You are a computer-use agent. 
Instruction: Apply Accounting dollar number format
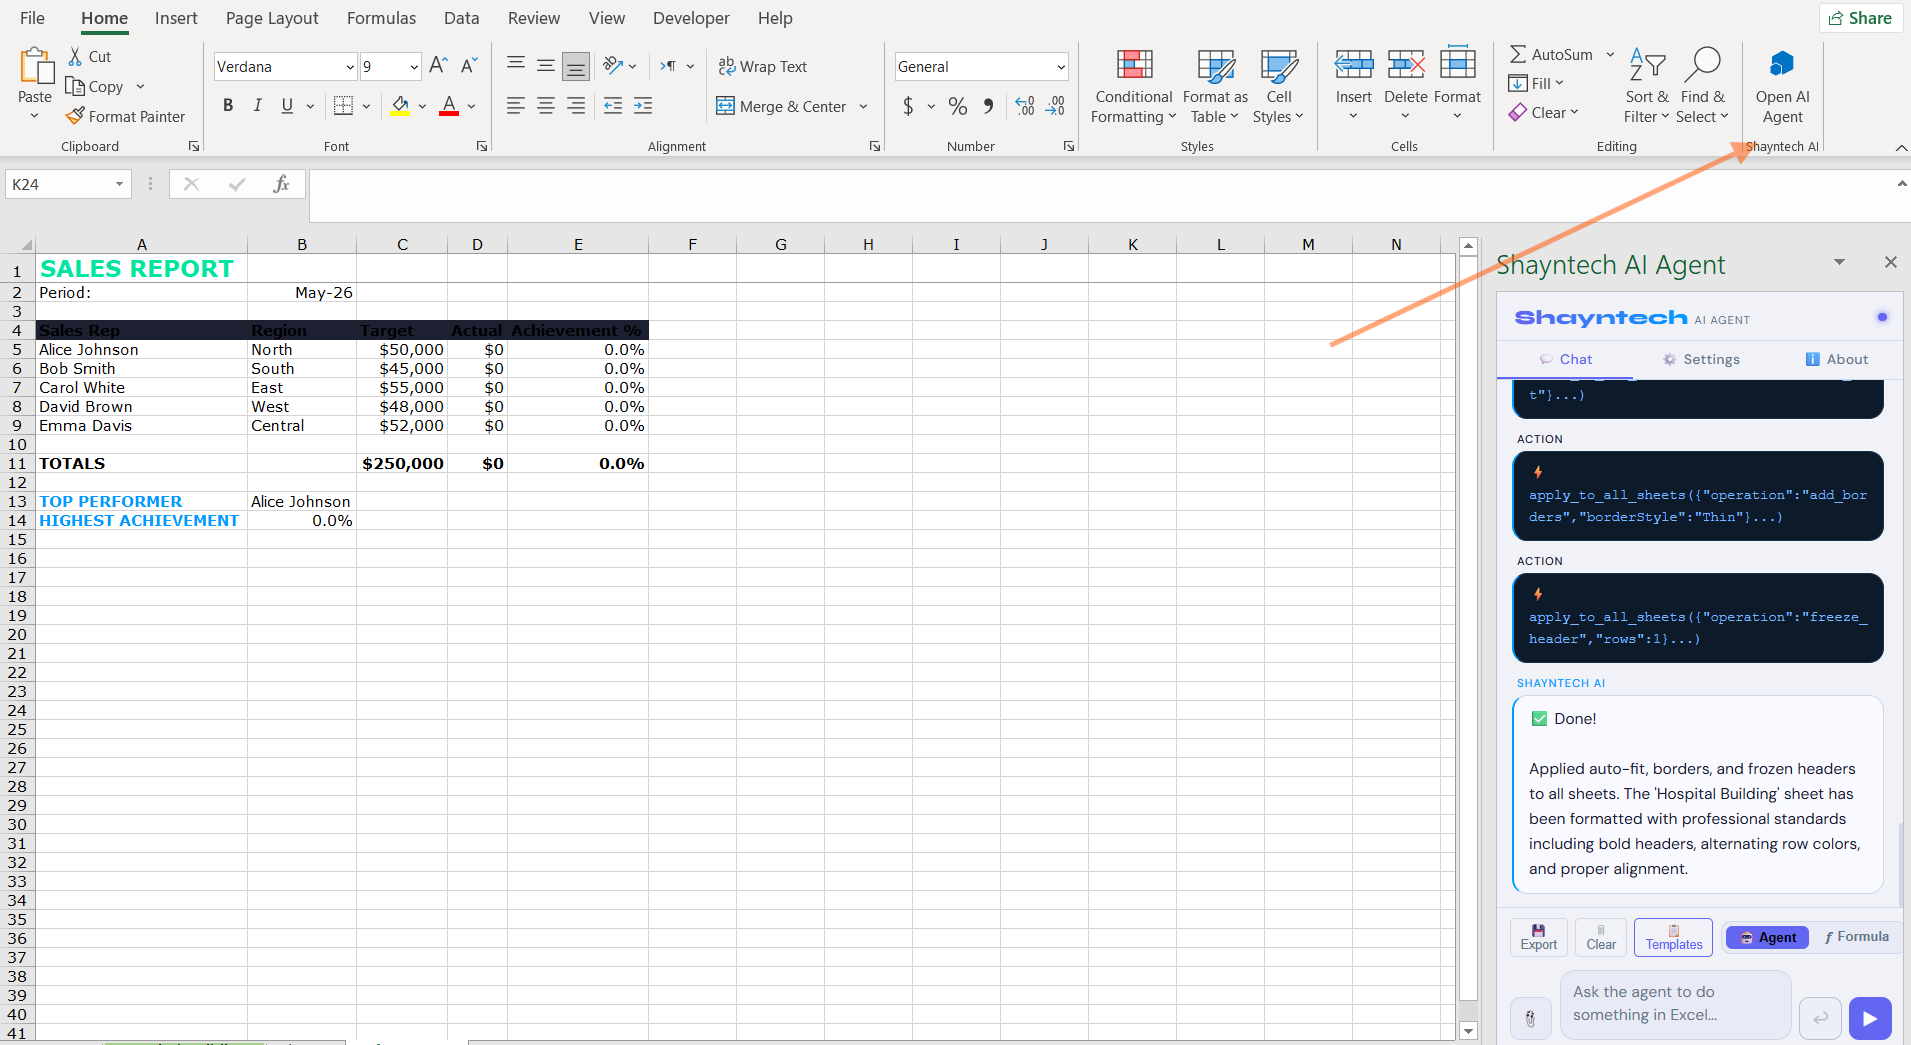click(x=908, y=105)
